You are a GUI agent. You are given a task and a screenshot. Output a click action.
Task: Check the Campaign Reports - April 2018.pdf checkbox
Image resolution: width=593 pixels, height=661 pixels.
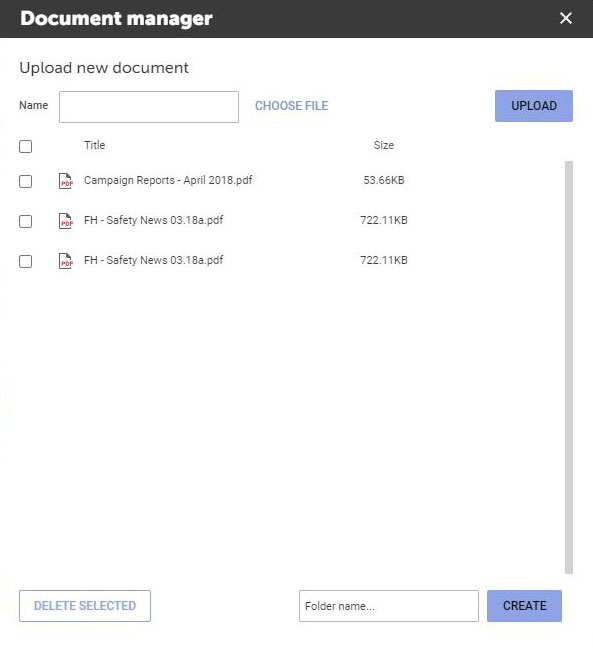pos(25,181)
